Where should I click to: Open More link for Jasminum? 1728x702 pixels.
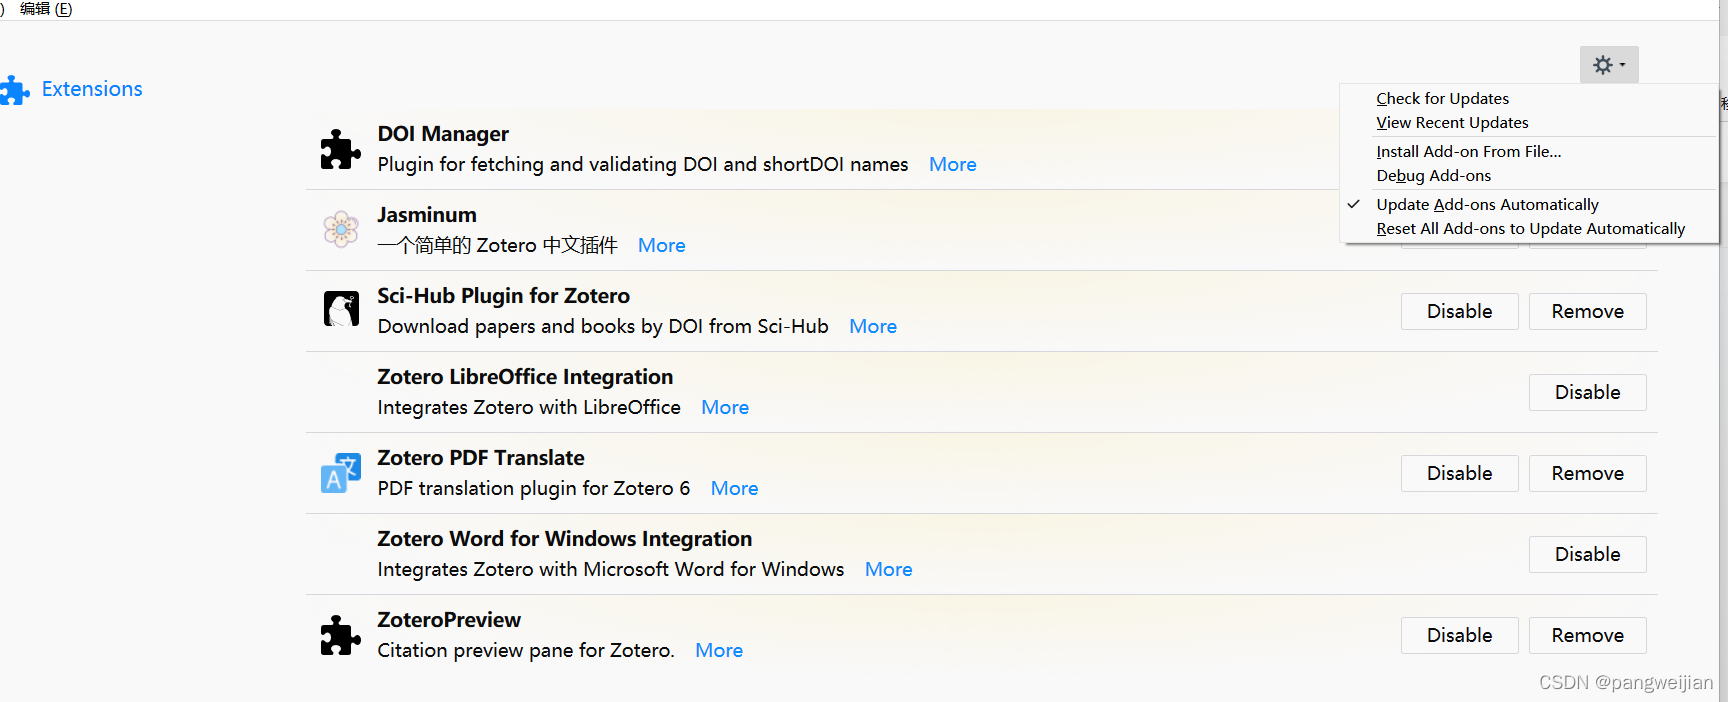661,245
